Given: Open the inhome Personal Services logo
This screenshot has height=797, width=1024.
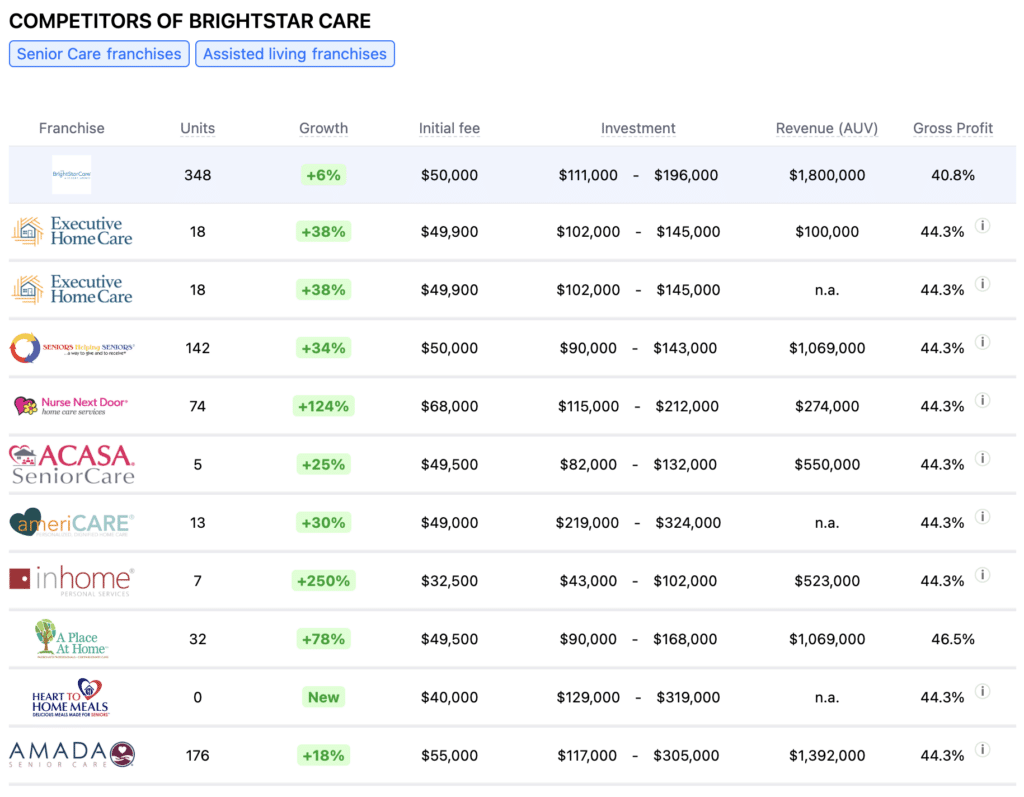Looking at the screenshot, I should 72,580.
